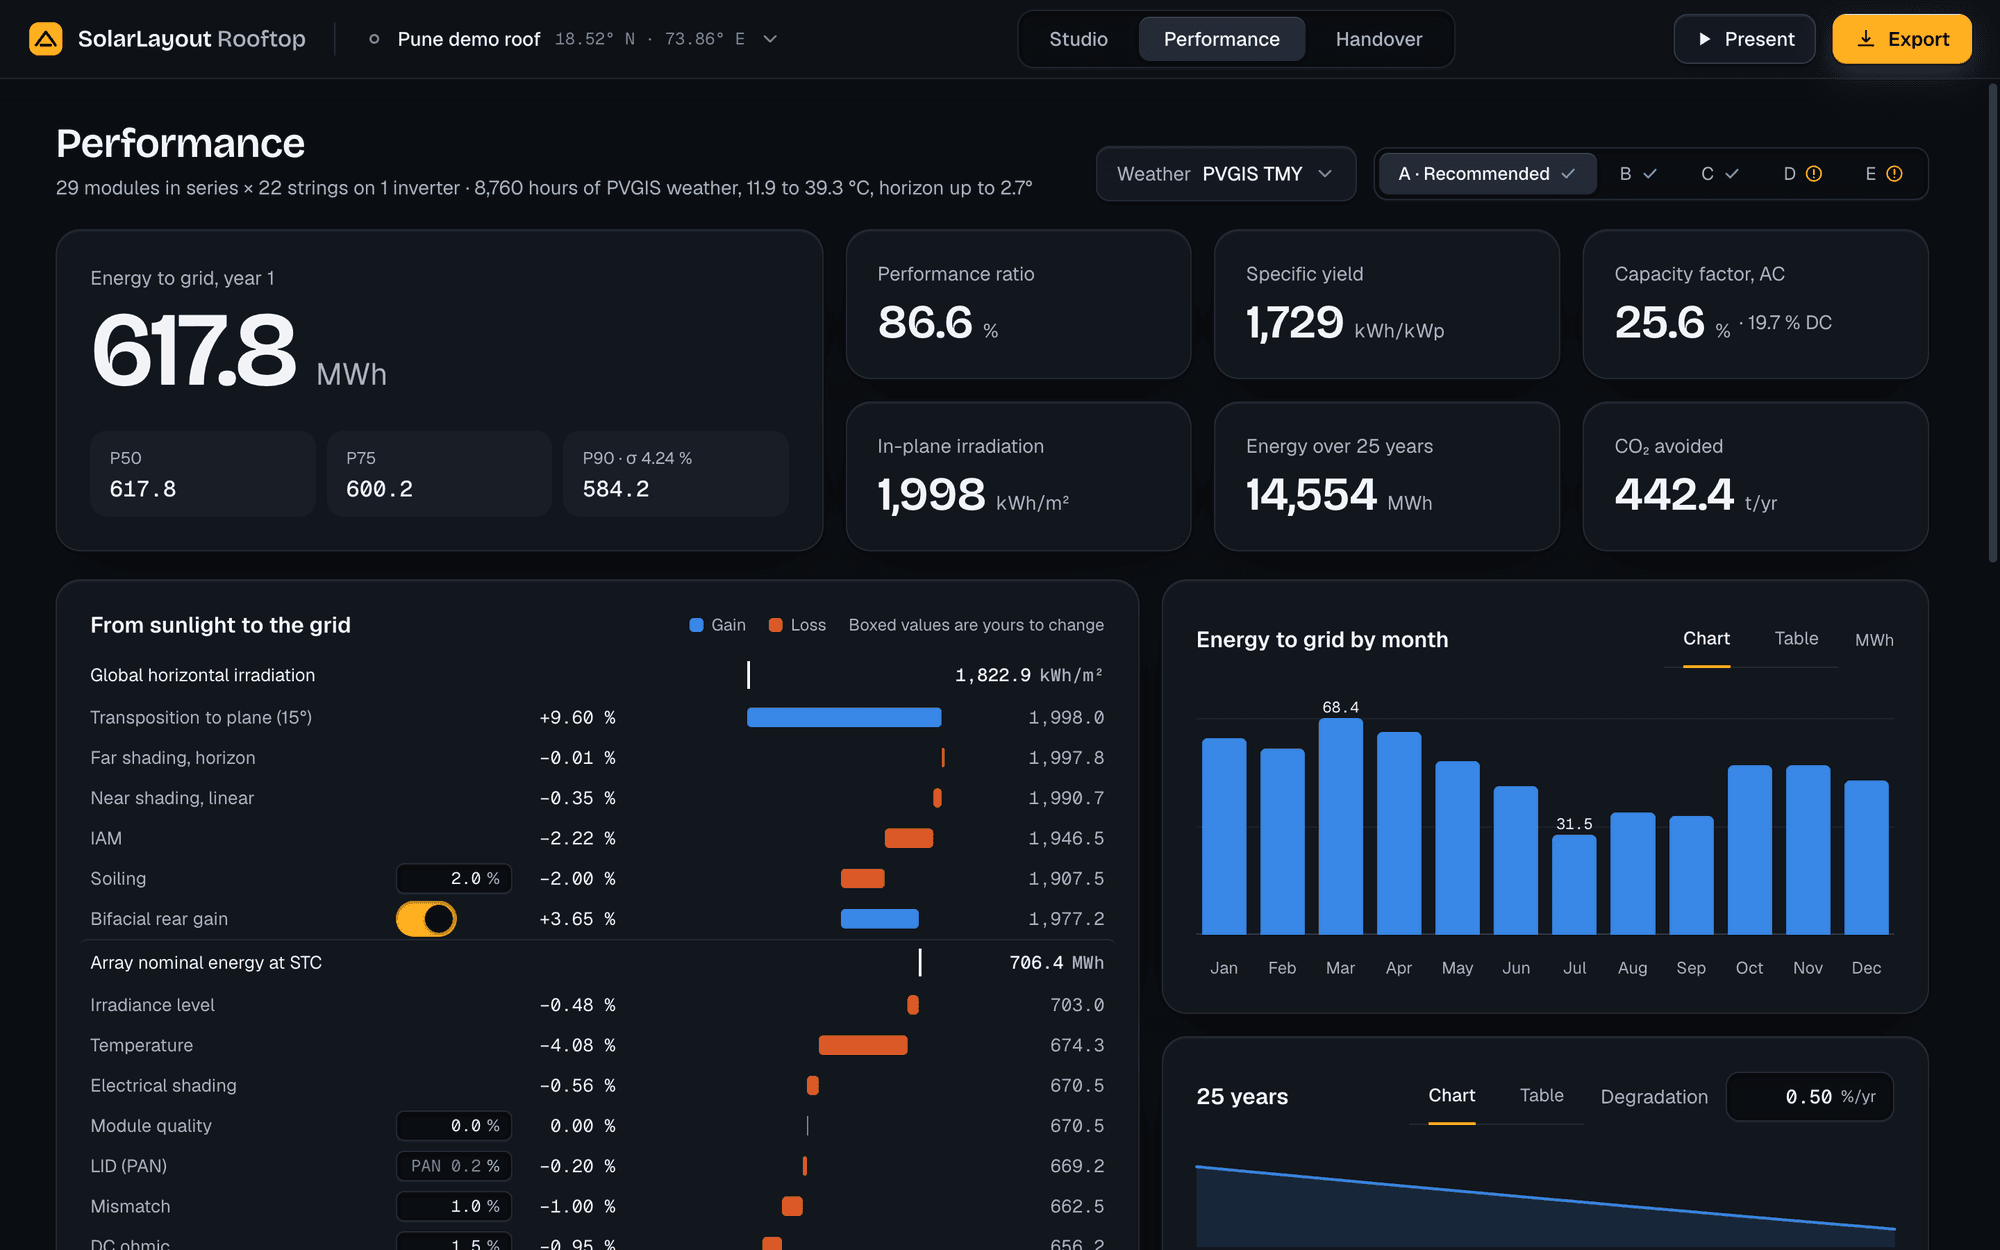2000x1250 pixels.
Task: Edit the Degradation 0.50 %/yr field
Action: (1810, 1097)
